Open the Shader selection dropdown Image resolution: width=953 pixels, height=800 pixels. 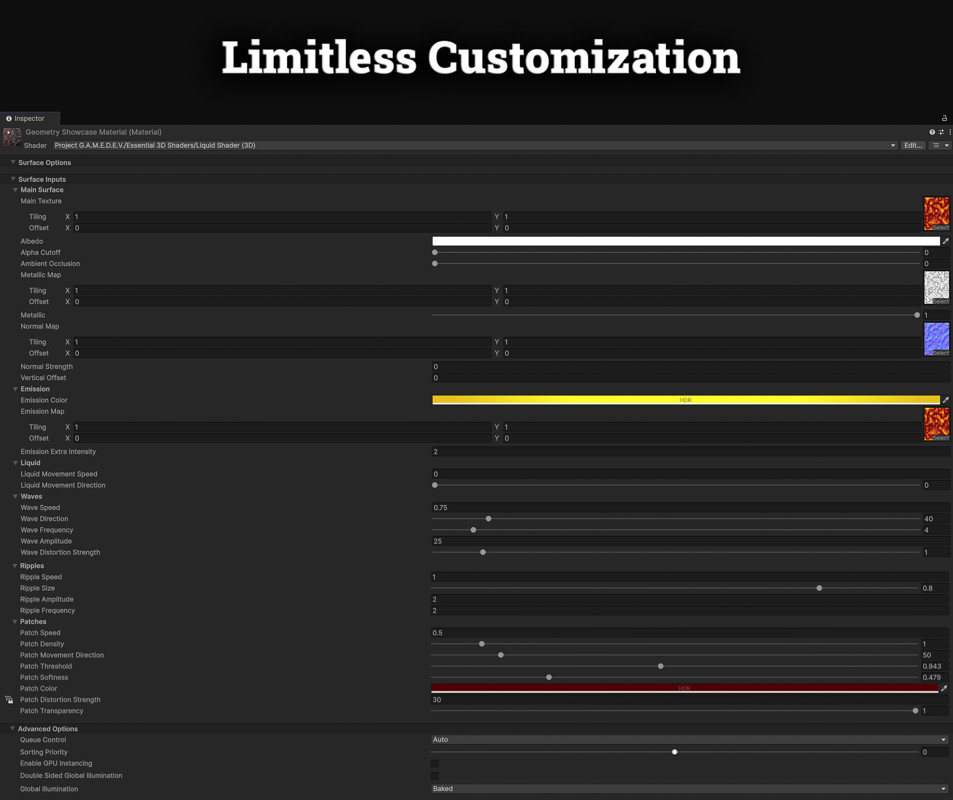(x=475, y=145)
